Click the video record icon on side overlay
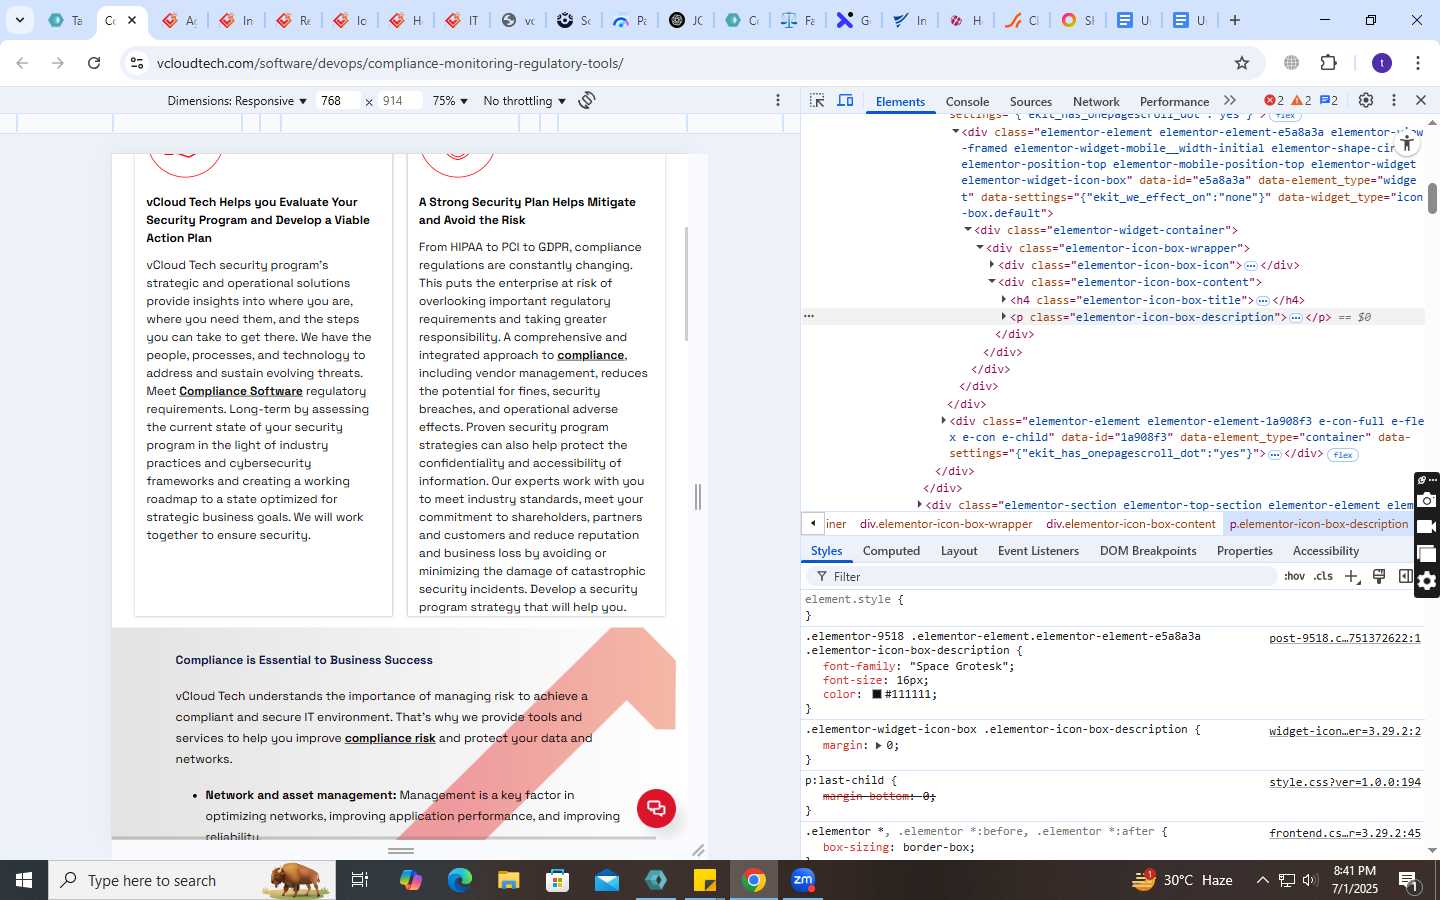This screenshot has width=1440, height=900. click(x=1427, y=527)
